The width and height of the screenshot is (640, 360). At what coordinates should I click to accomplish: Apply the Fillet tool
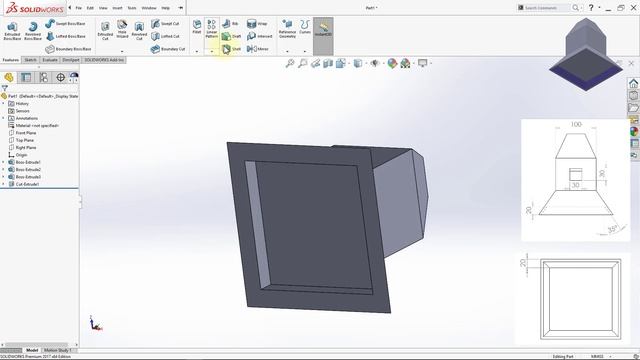click(197, 27)
